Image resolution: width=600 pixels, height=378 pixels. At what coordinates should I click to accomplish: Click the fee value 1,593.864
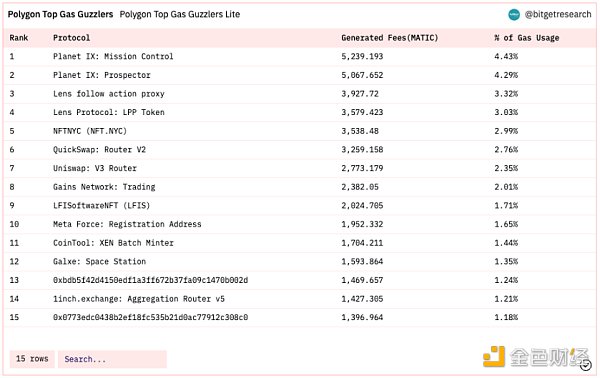tap(362, 262)
